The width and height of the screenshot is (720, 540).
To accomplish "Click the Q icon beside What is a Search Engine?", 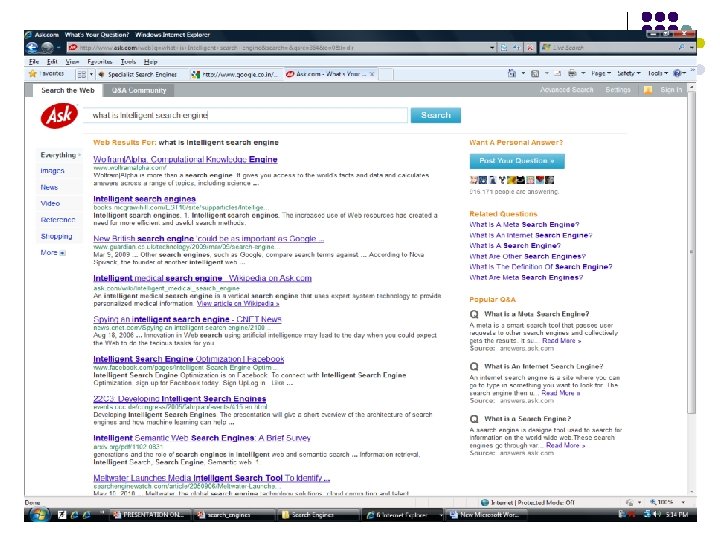I will [474, 419].
